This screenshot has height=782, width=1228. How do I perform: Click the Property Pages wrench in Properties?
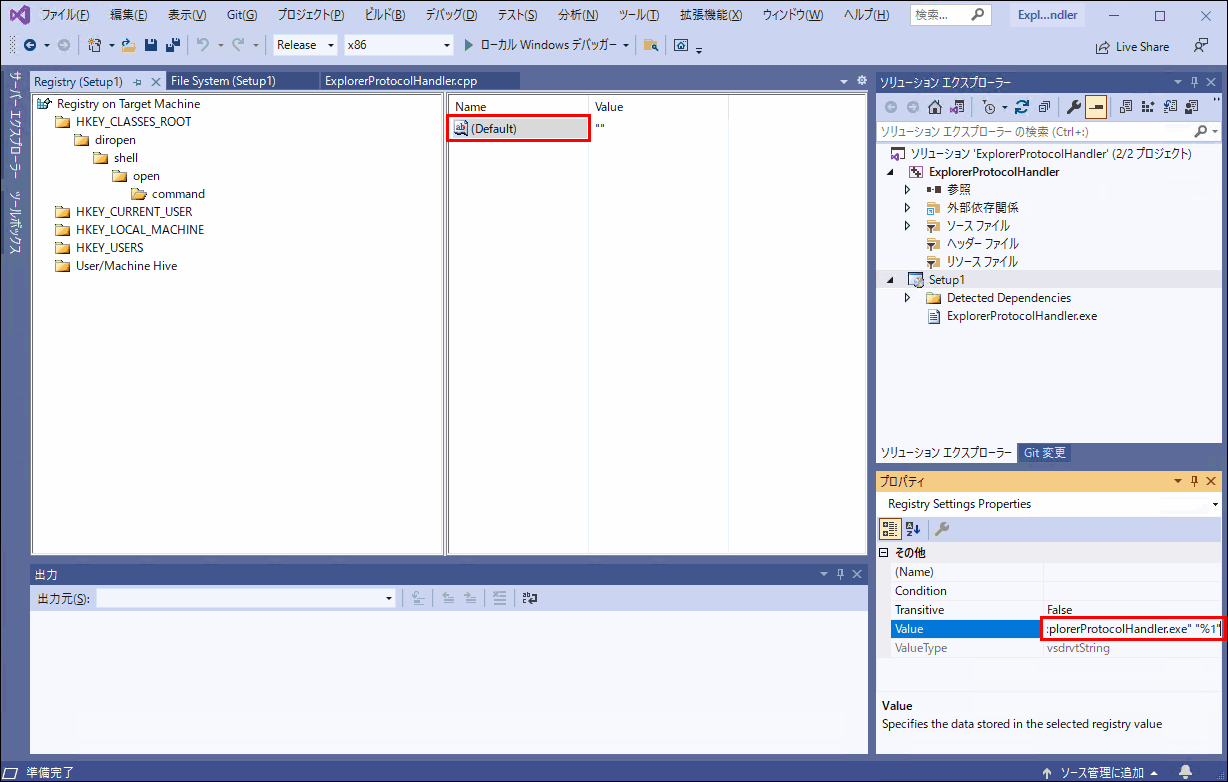[942, 529]
